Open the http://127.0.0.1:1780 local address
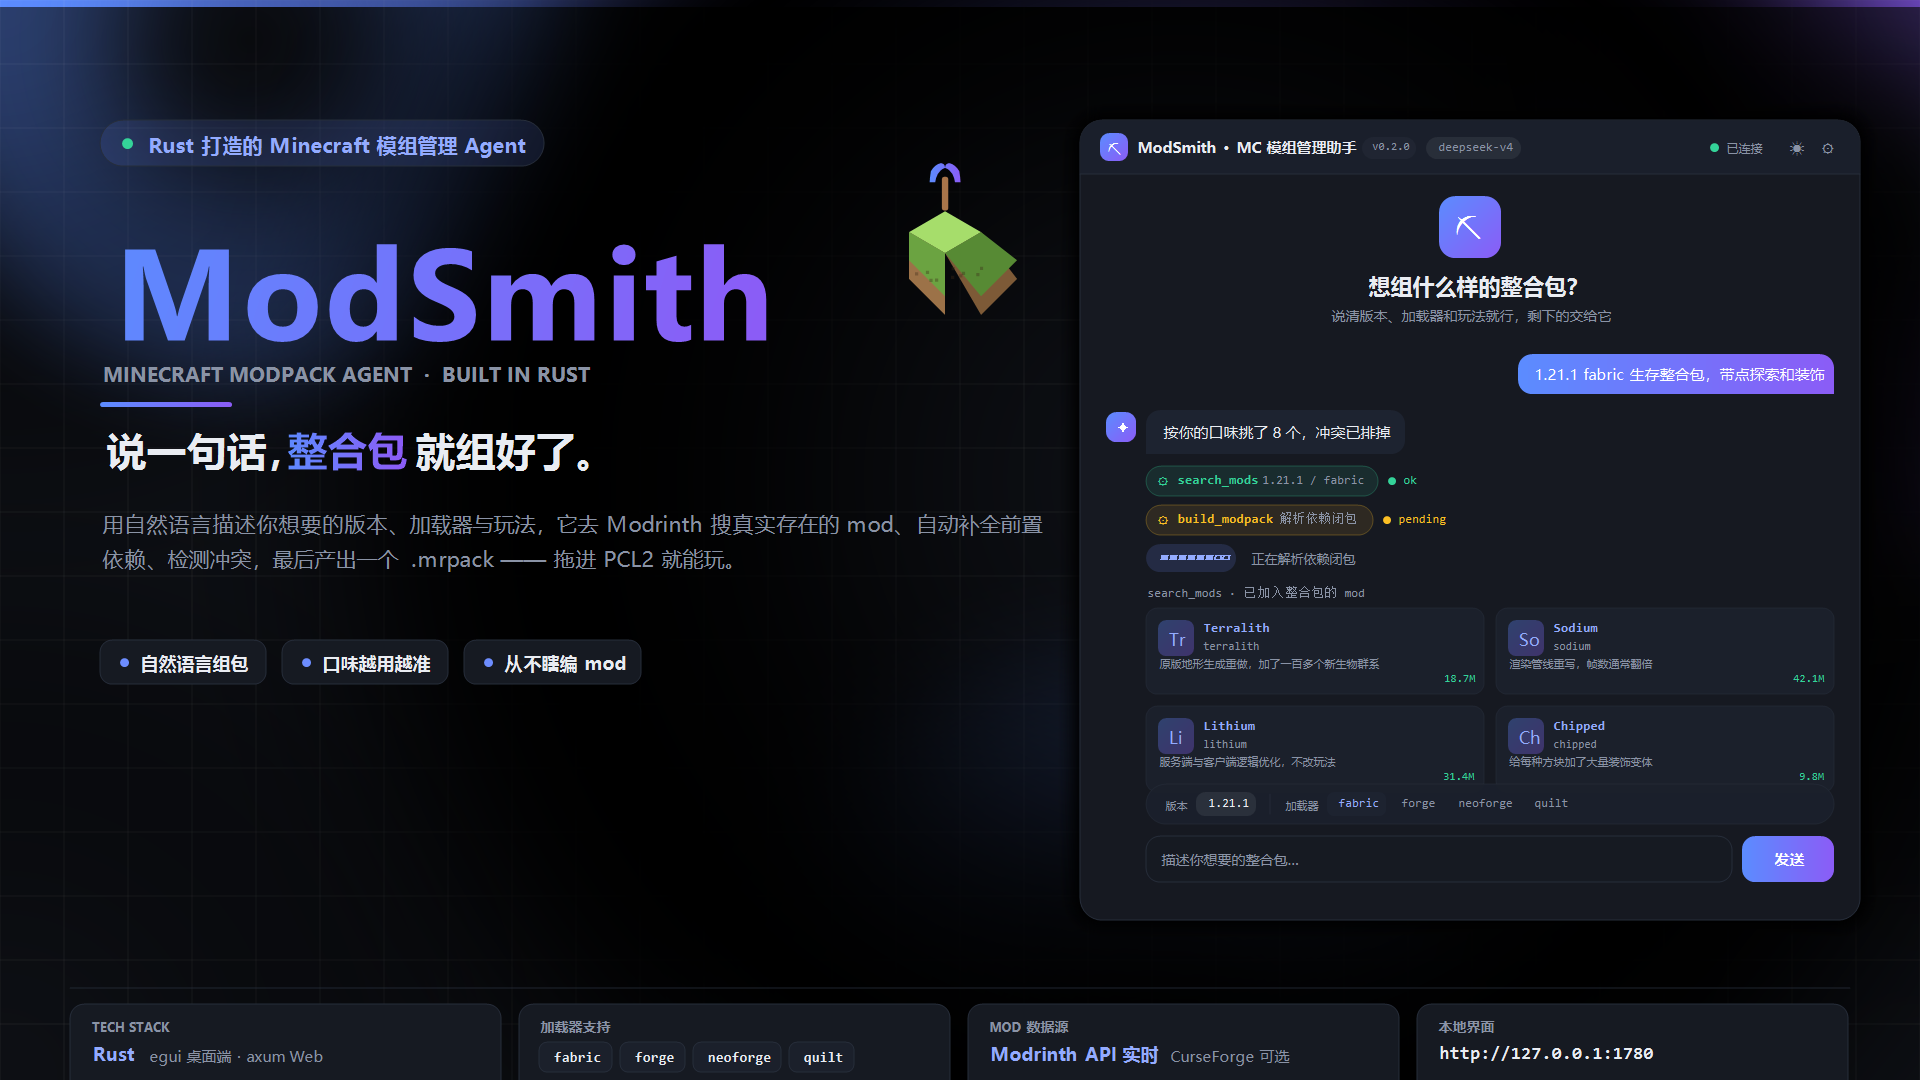 pyautogui.click(x=1546, y=1053)
